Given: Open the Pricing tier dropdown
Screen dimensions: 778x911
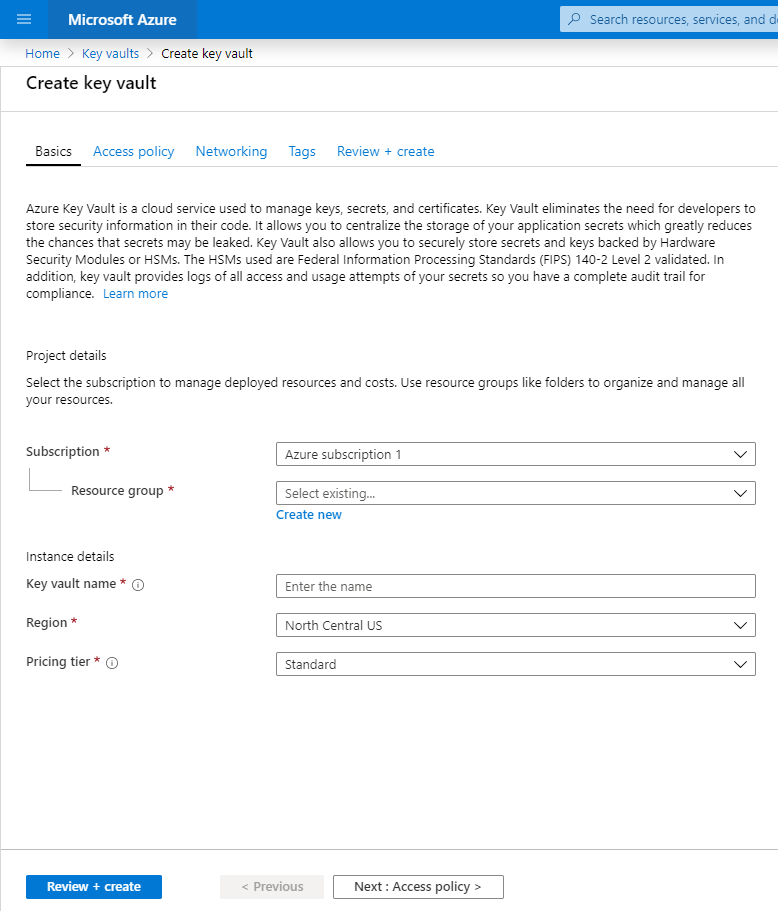Looking at the screenshot, I should point(515,664).
